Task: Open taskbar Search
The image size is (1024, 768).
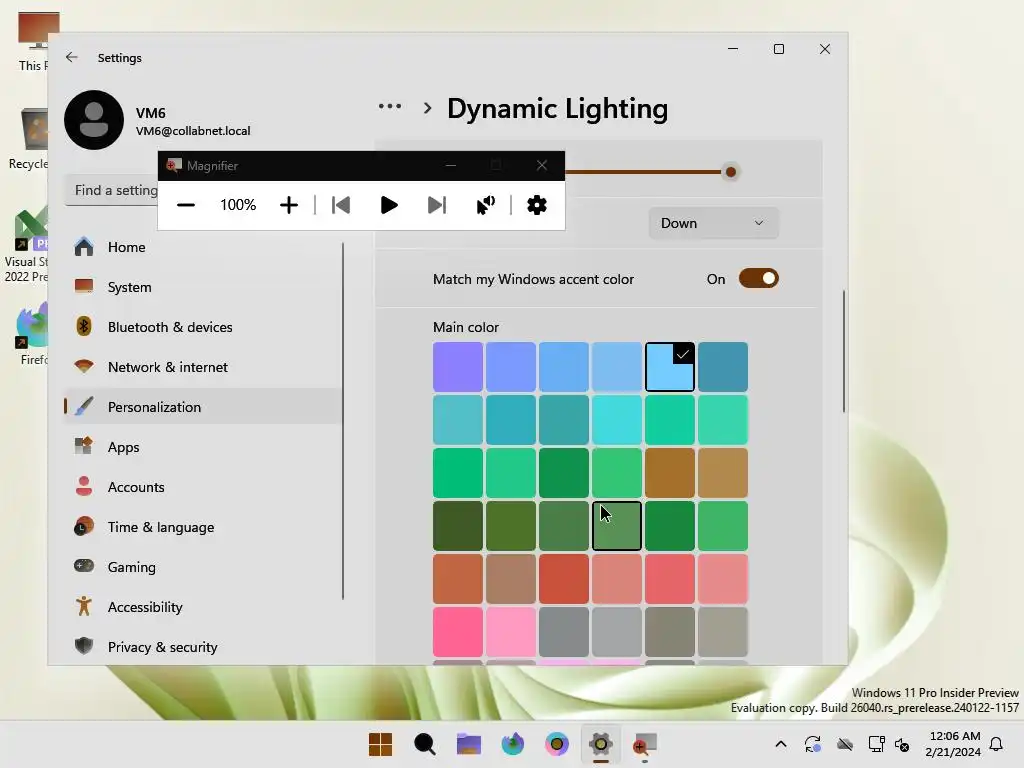Action: tap(424, 744)
